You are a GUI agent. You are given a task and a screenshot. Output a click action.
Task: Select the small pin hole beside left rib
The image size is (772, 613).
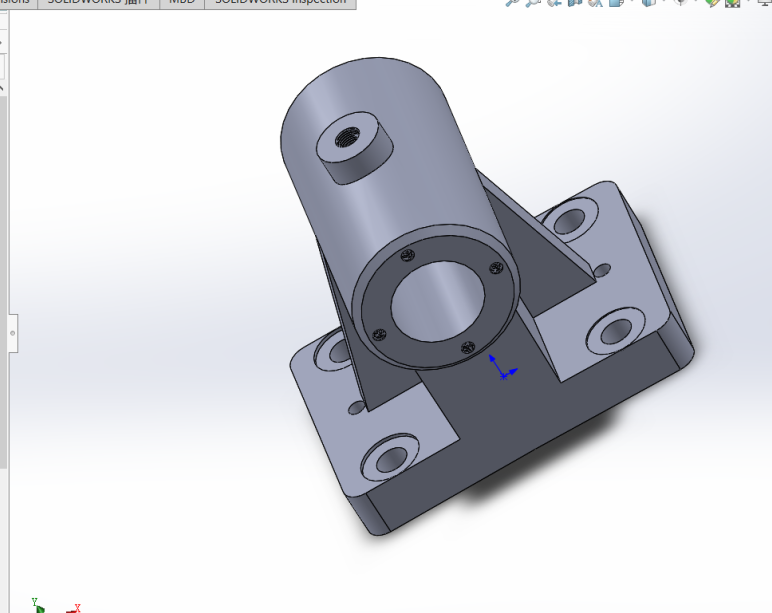[356, 407]
